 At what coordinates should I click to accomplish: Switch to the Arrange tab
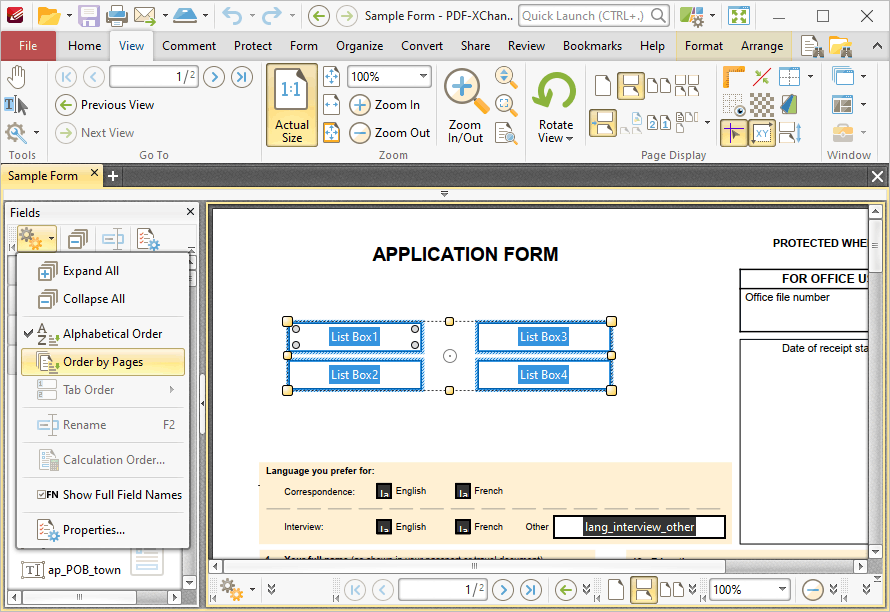[x=762, y=46]
